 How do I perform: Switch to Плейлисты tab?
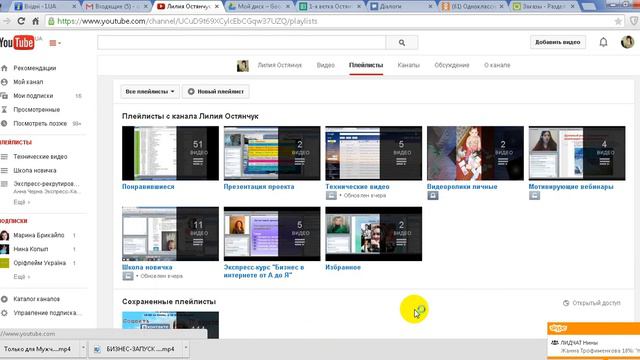[x=366, y=65]
